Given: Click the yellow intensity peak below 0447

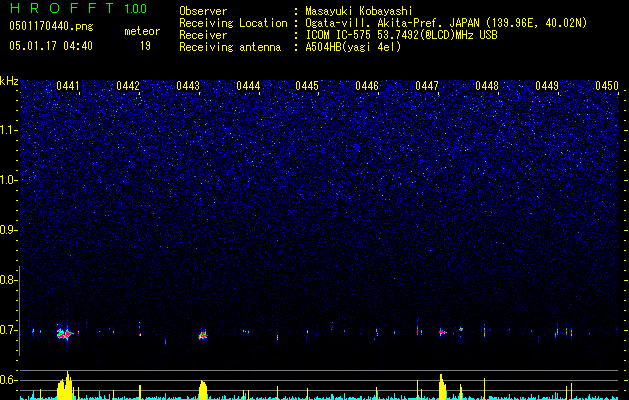Looking at the screenshot, I should click(441, 387).
